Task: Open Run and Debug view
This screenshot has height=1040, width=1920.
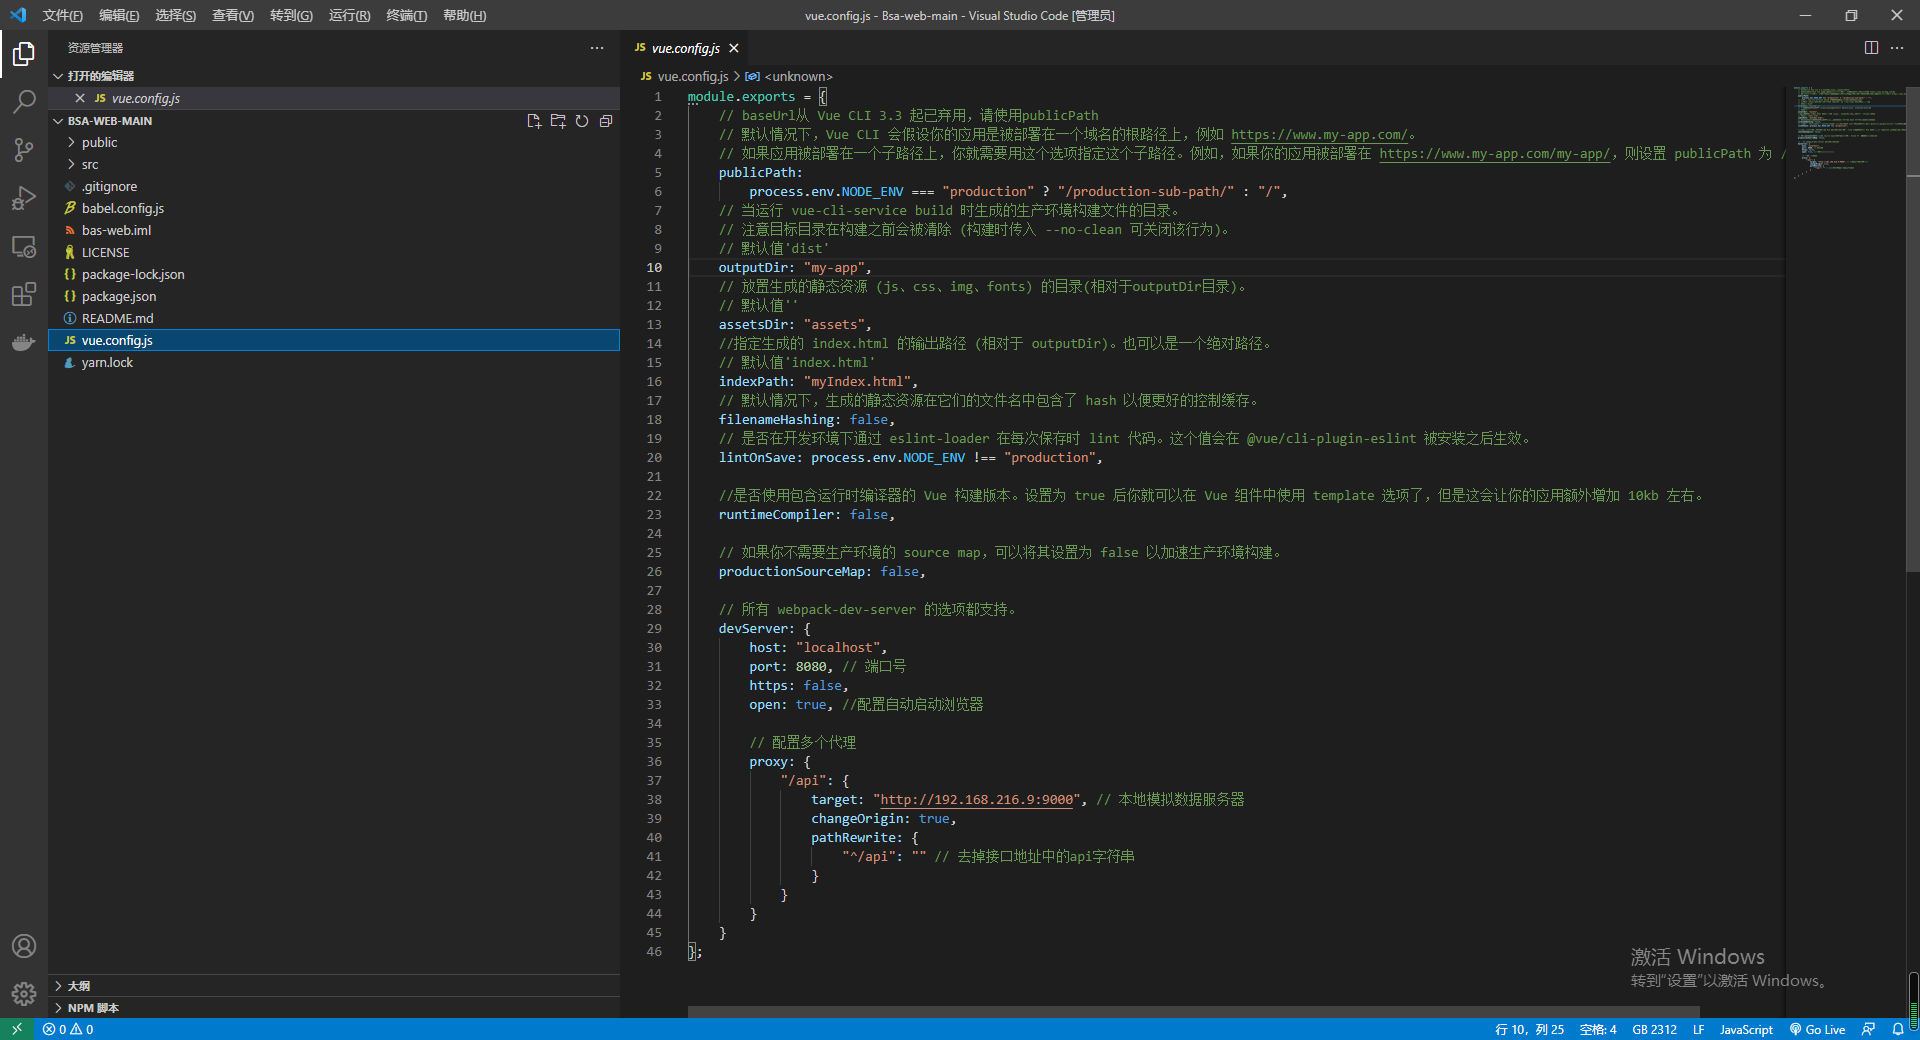Action: pyautogui.click(x=24, y=198)
